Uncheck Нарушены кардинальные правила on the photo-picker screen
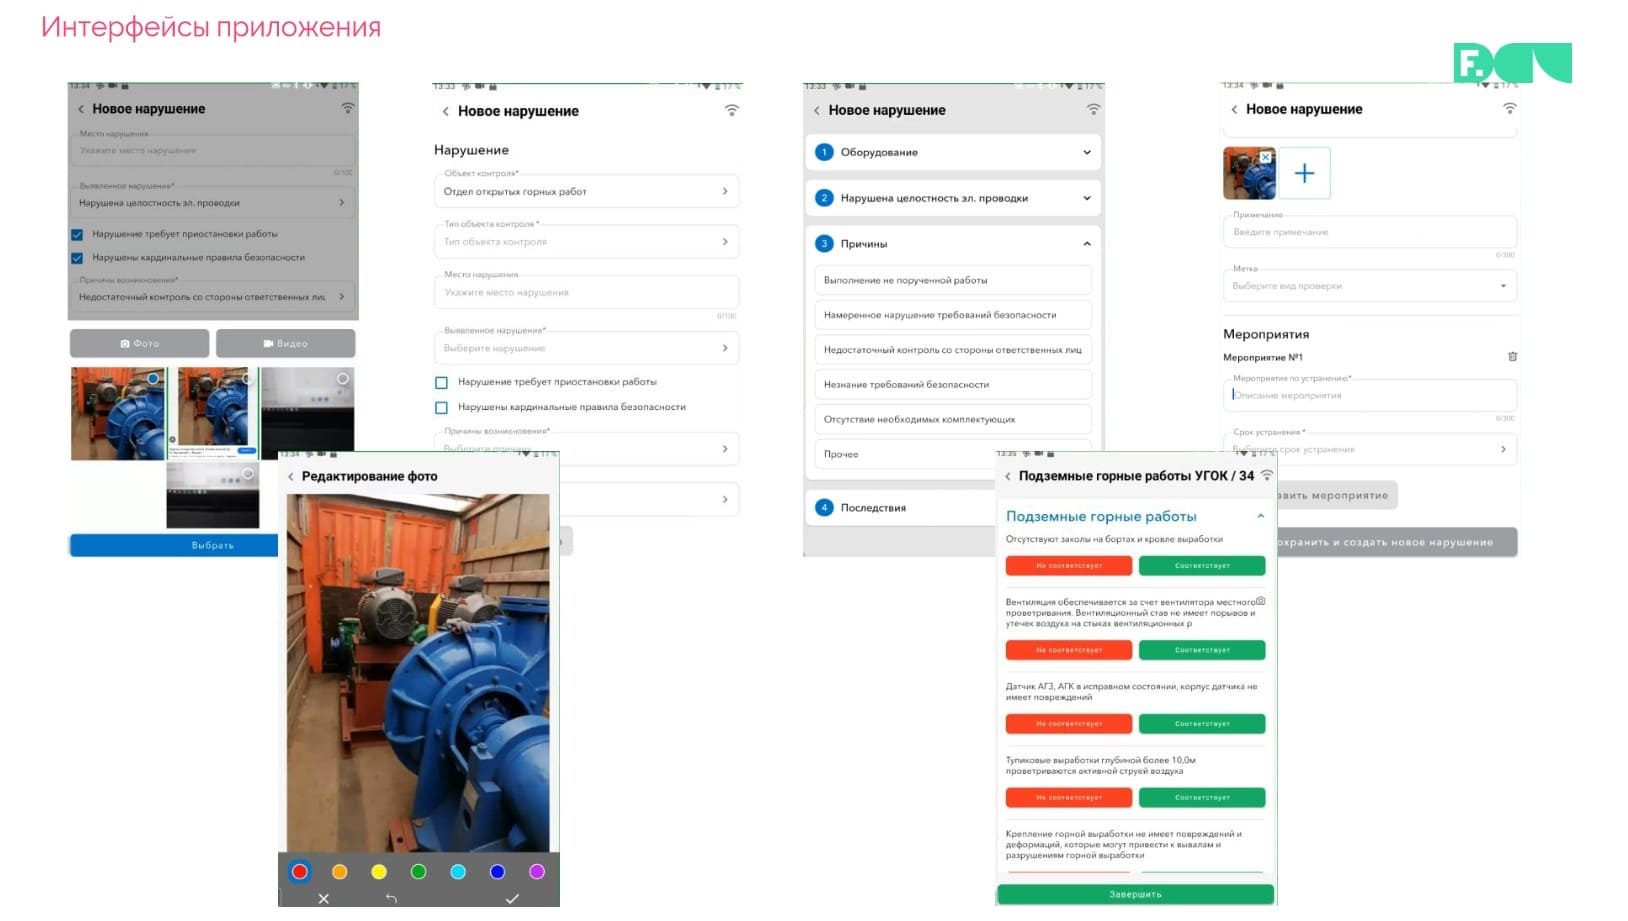Image resolution: width=1628 pixels, height=921 pixels. [77, 258]
